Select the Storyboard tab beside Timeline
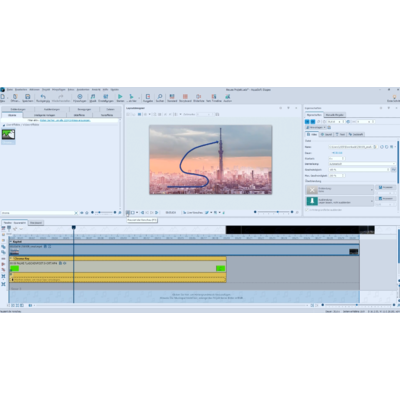This screenshot has height=400, width=400. point(36,223)
